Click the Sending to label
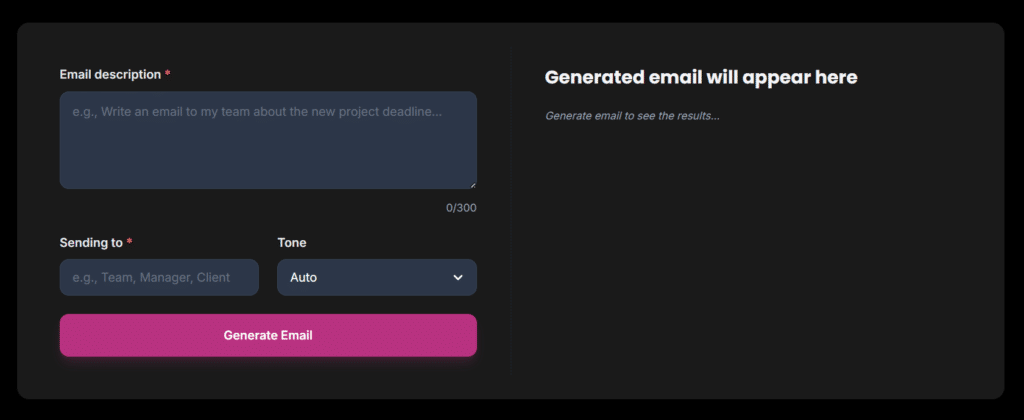 91,243
